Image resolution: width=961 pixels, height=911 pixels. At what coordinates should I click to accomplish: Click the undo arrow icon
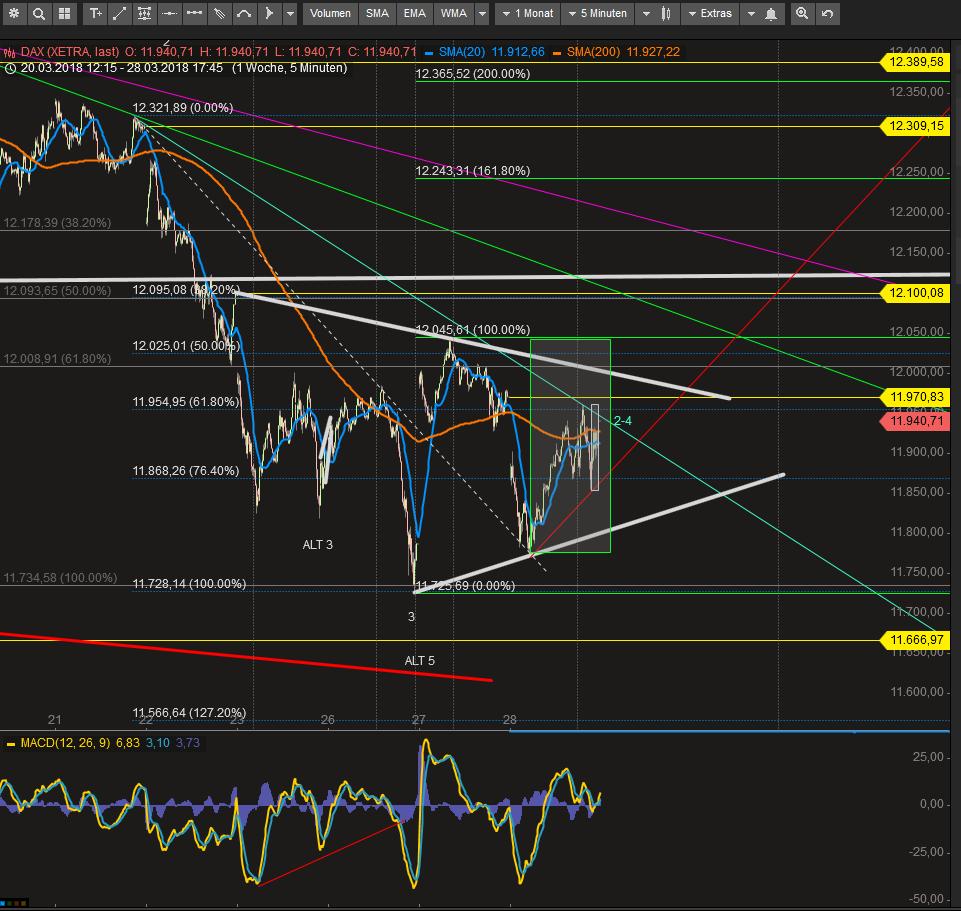point(827,13)
